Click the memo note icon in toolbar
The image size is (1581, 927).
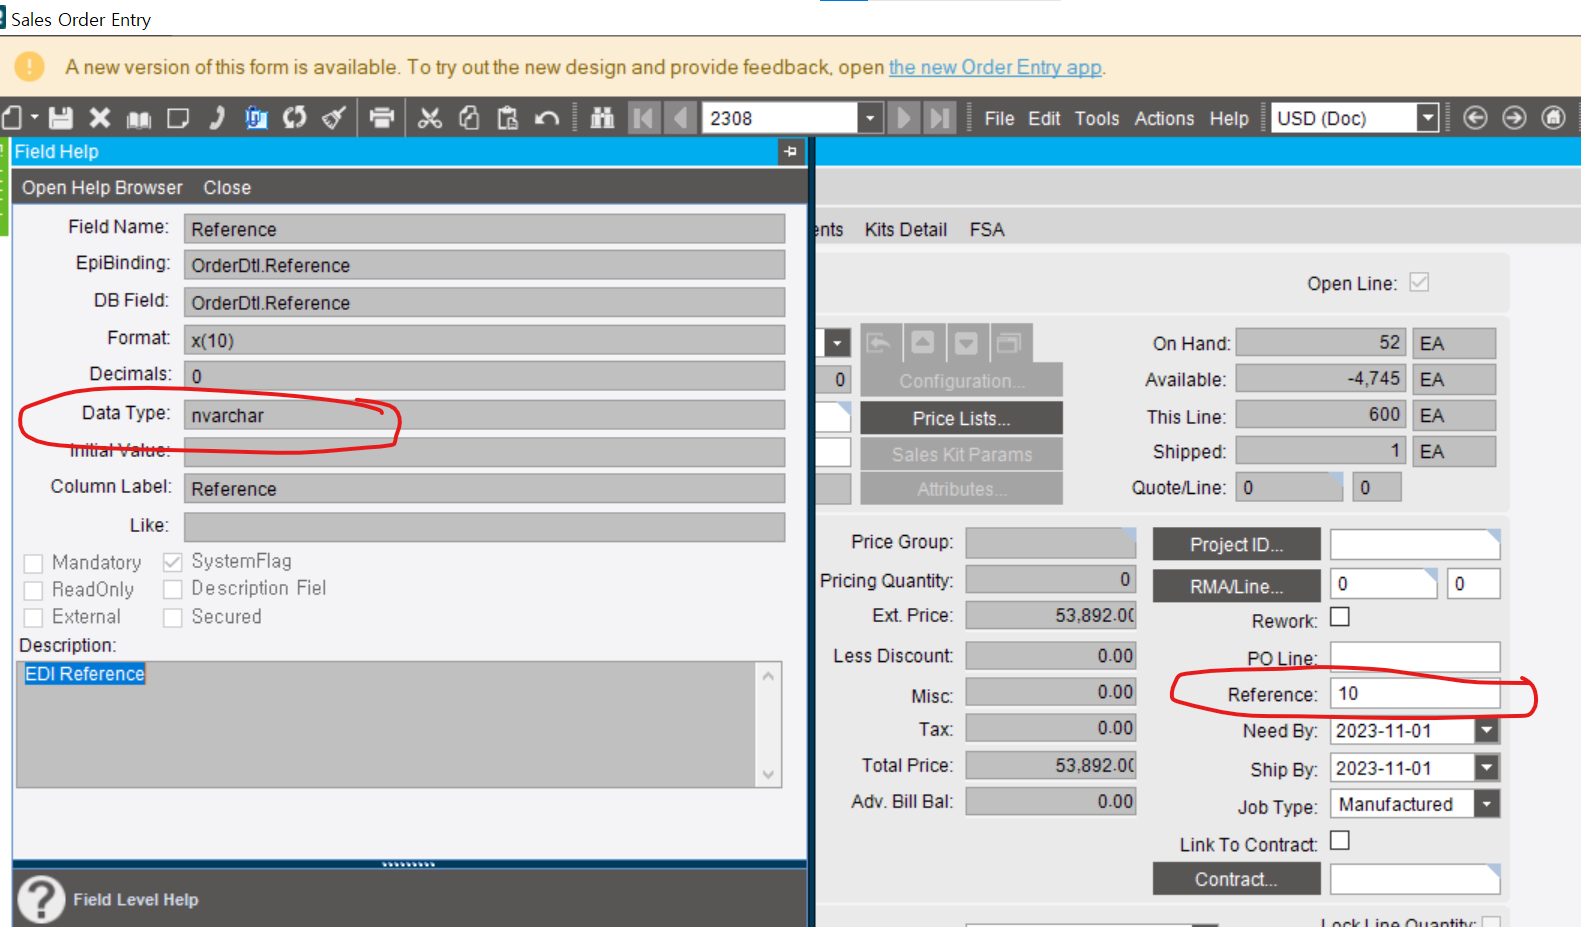[178, 118]
